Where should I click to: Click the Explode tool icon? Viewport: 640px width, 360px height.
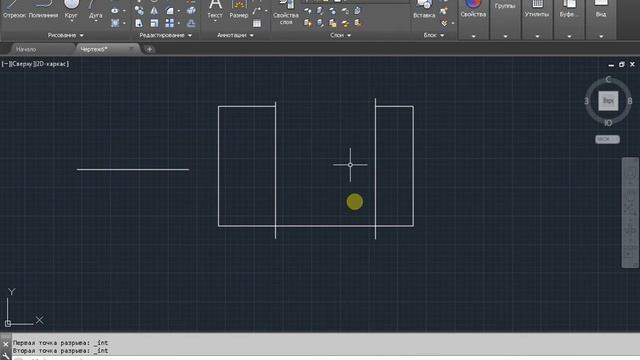pos(191,11)
